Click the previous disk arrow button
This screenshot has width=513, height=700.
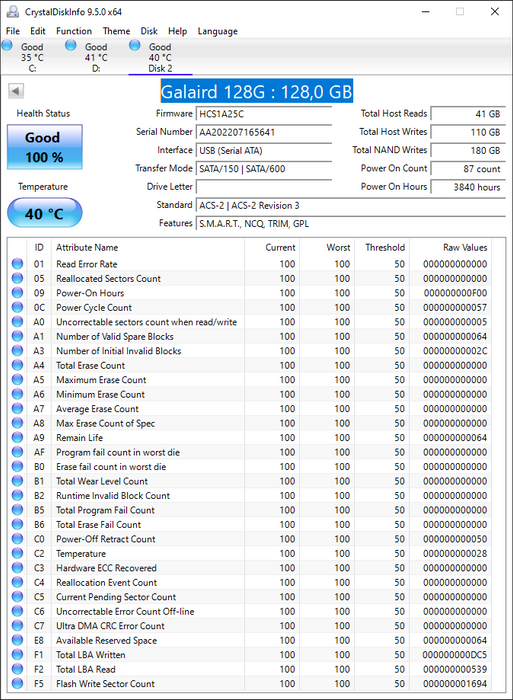(16, 91)
